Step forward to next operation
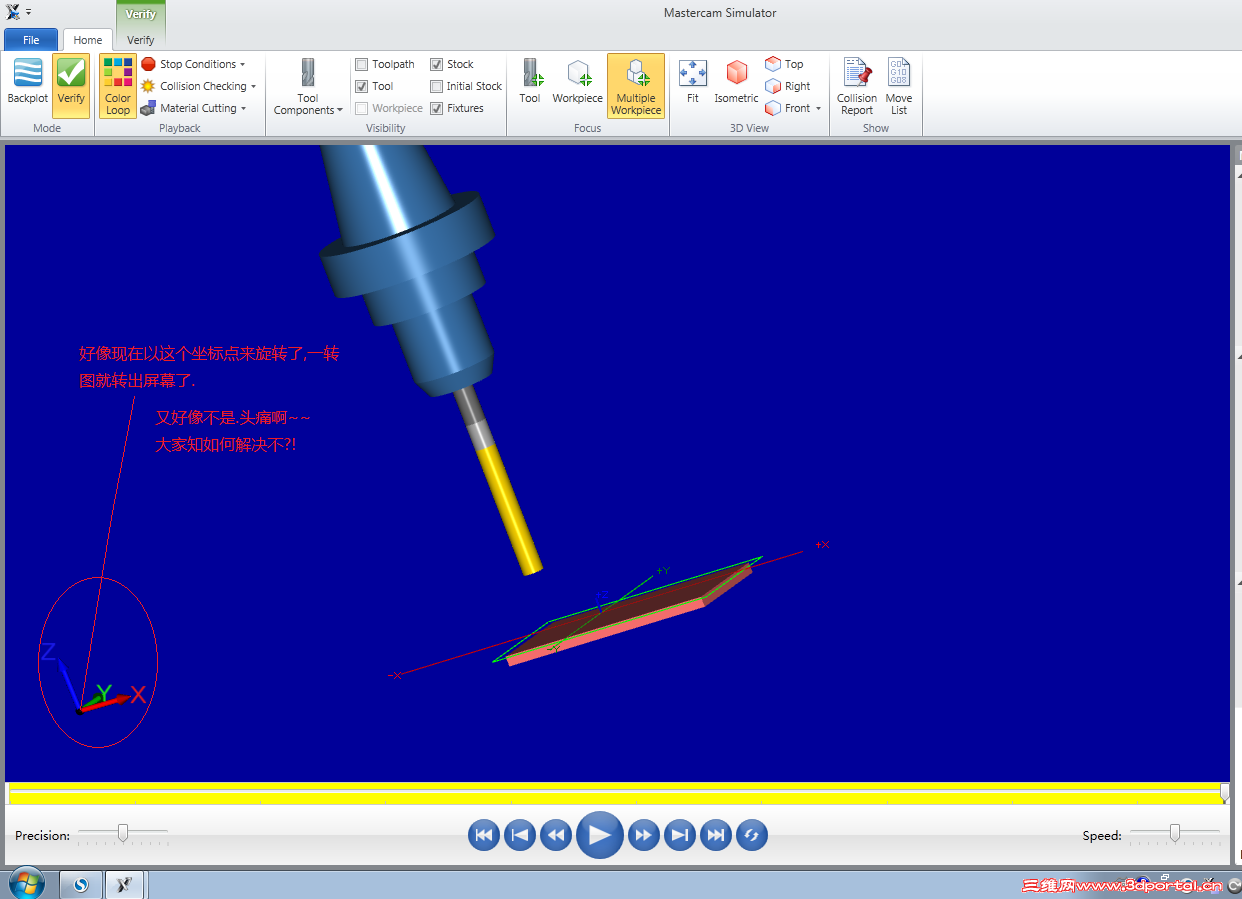The image size is (1242, 899). (x=680, y=835)
